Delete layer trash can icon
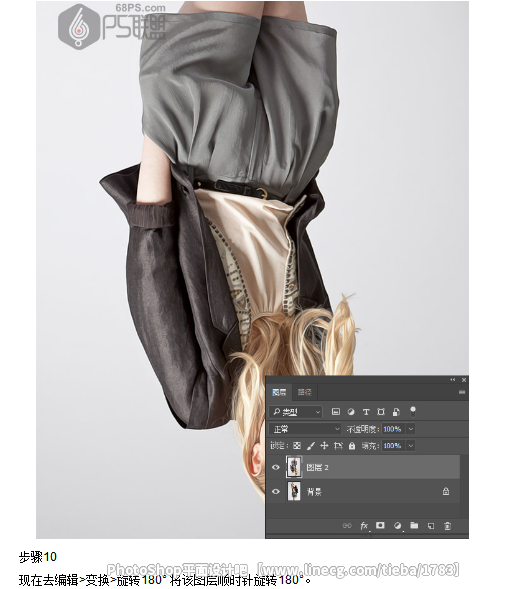The image size is (515, 589). [447, 526]
